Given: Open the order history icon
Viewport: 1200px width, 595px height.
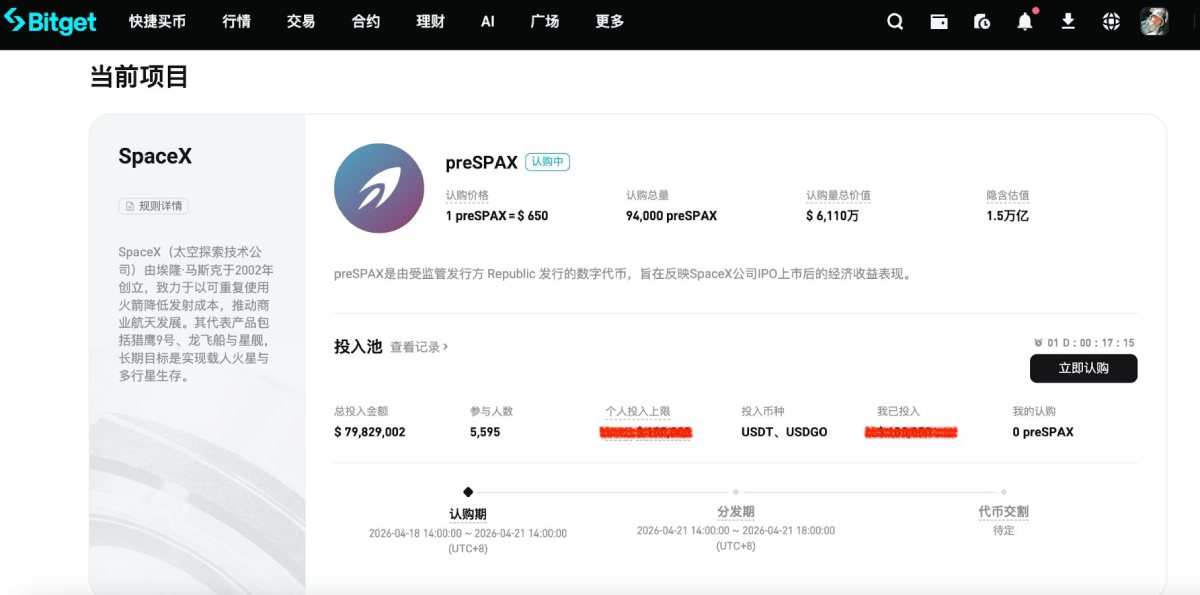Looking at the screenshot, I should click(981, 21).
